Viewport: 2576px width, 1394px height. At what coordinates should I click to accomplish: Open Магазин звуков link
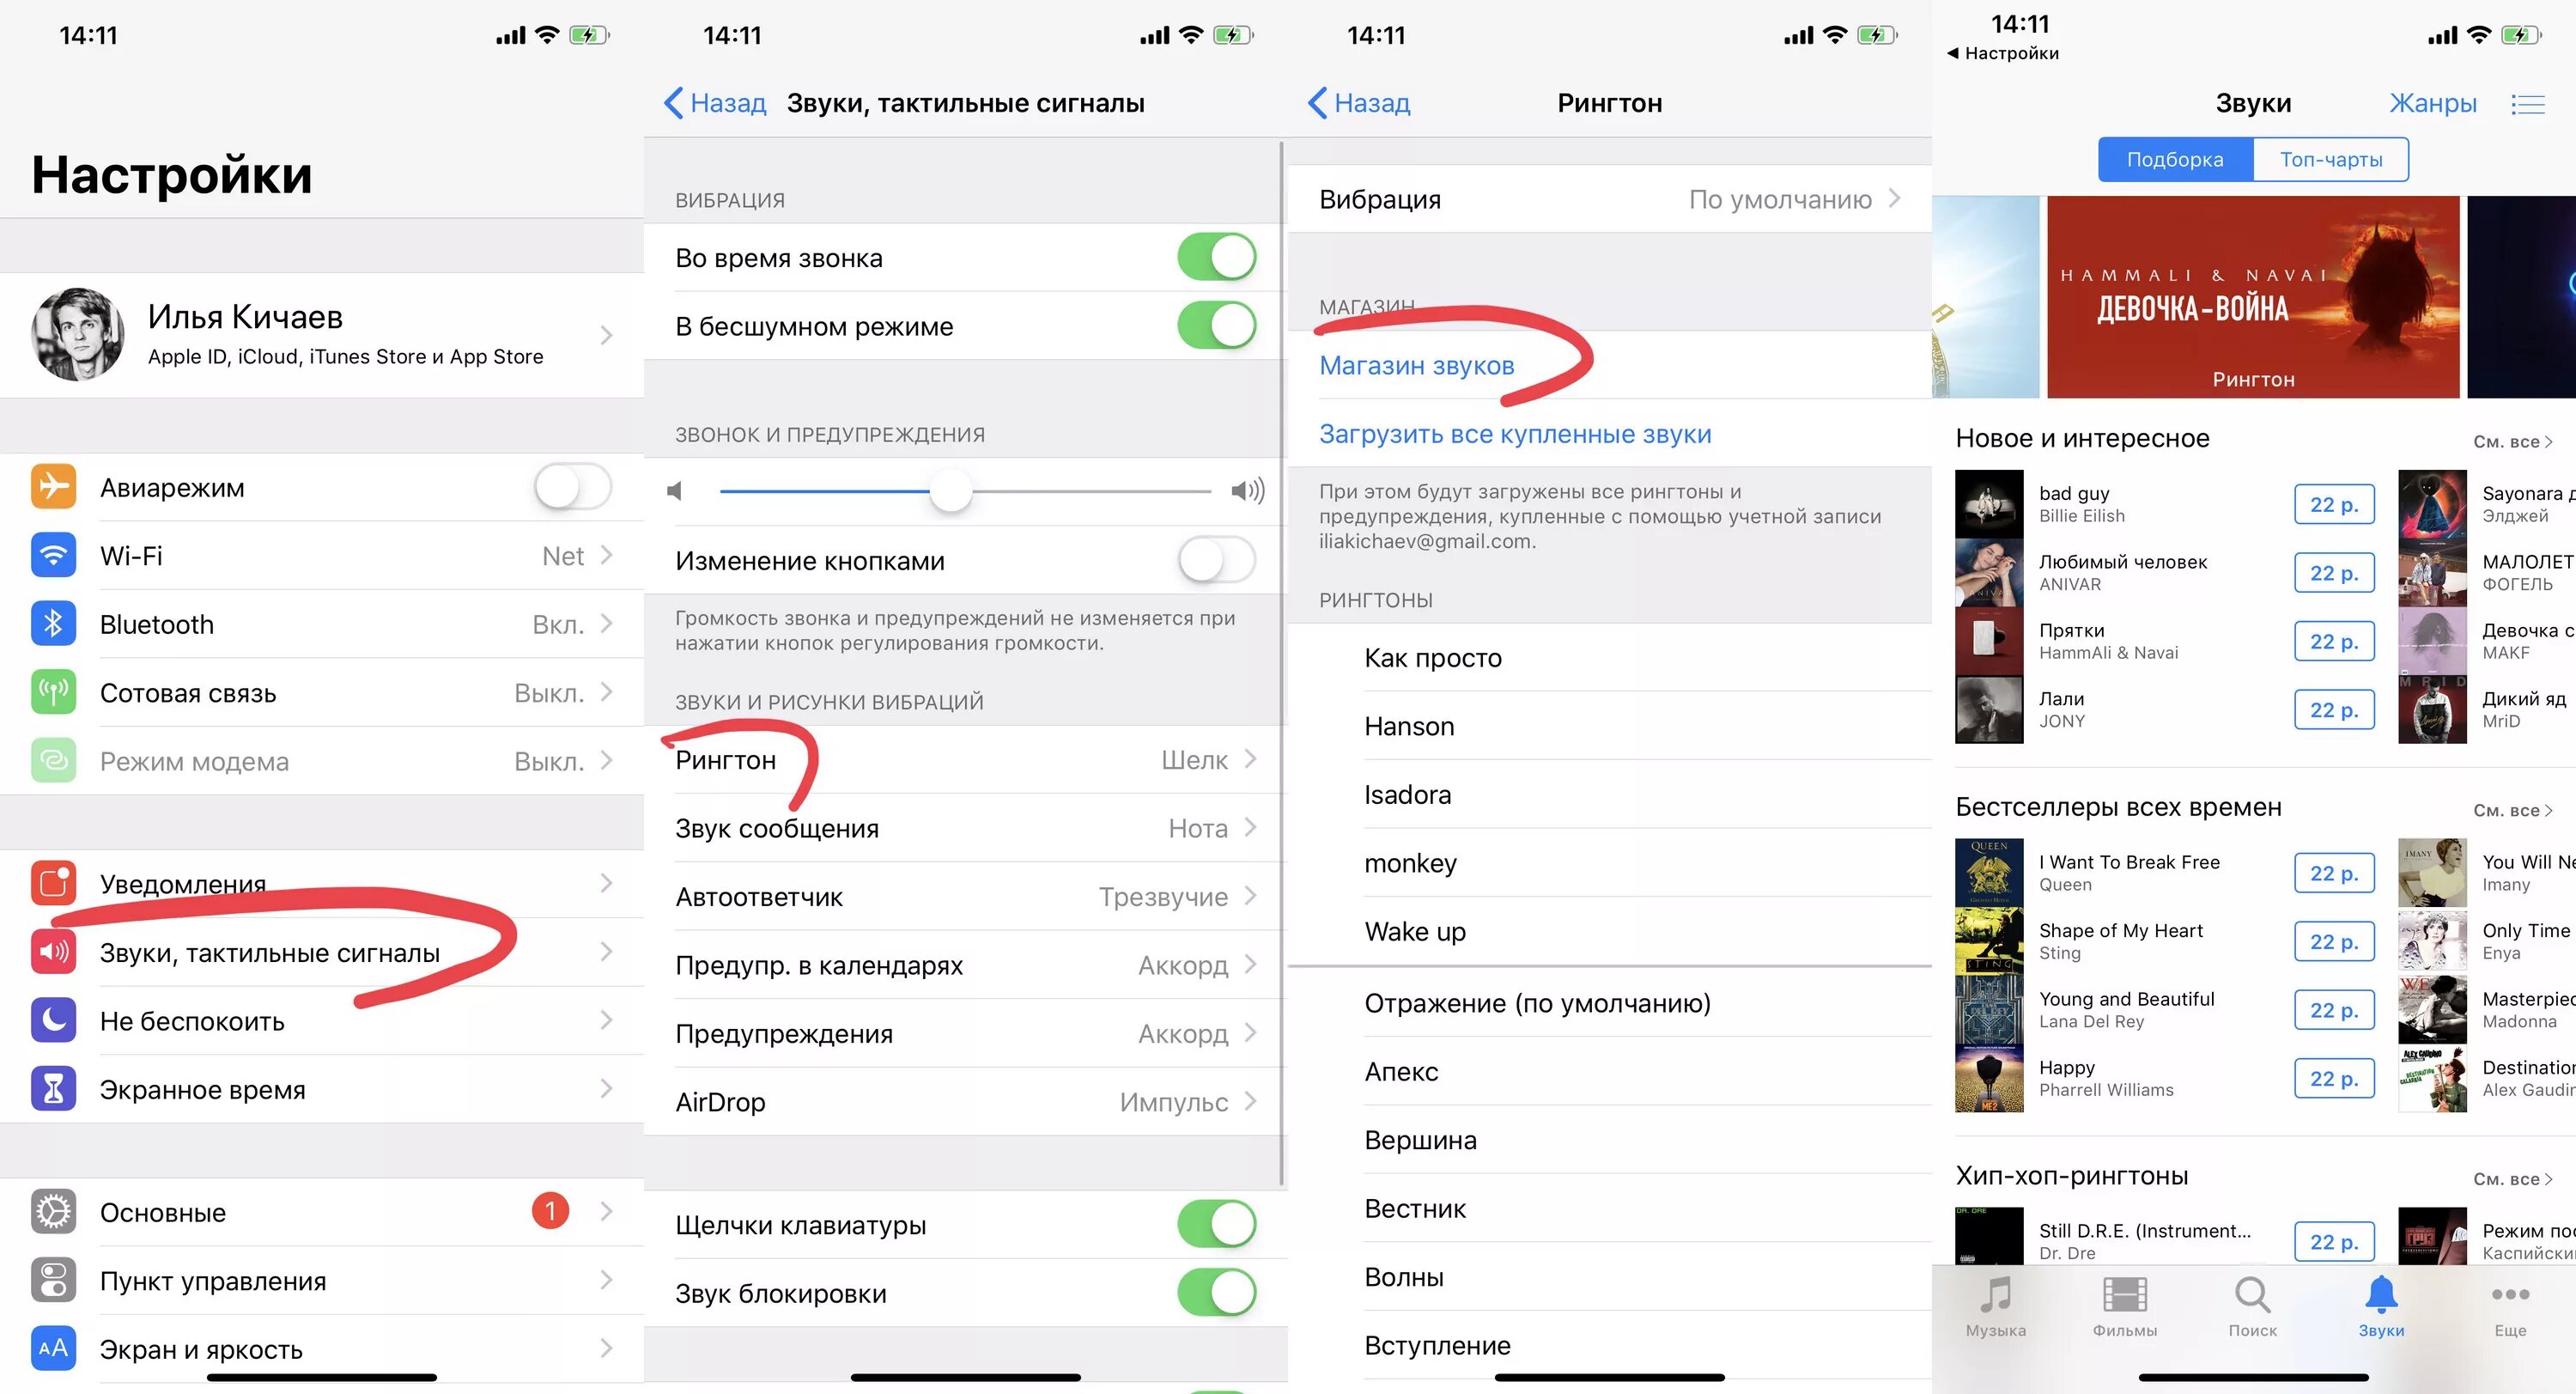point(1418,366)
